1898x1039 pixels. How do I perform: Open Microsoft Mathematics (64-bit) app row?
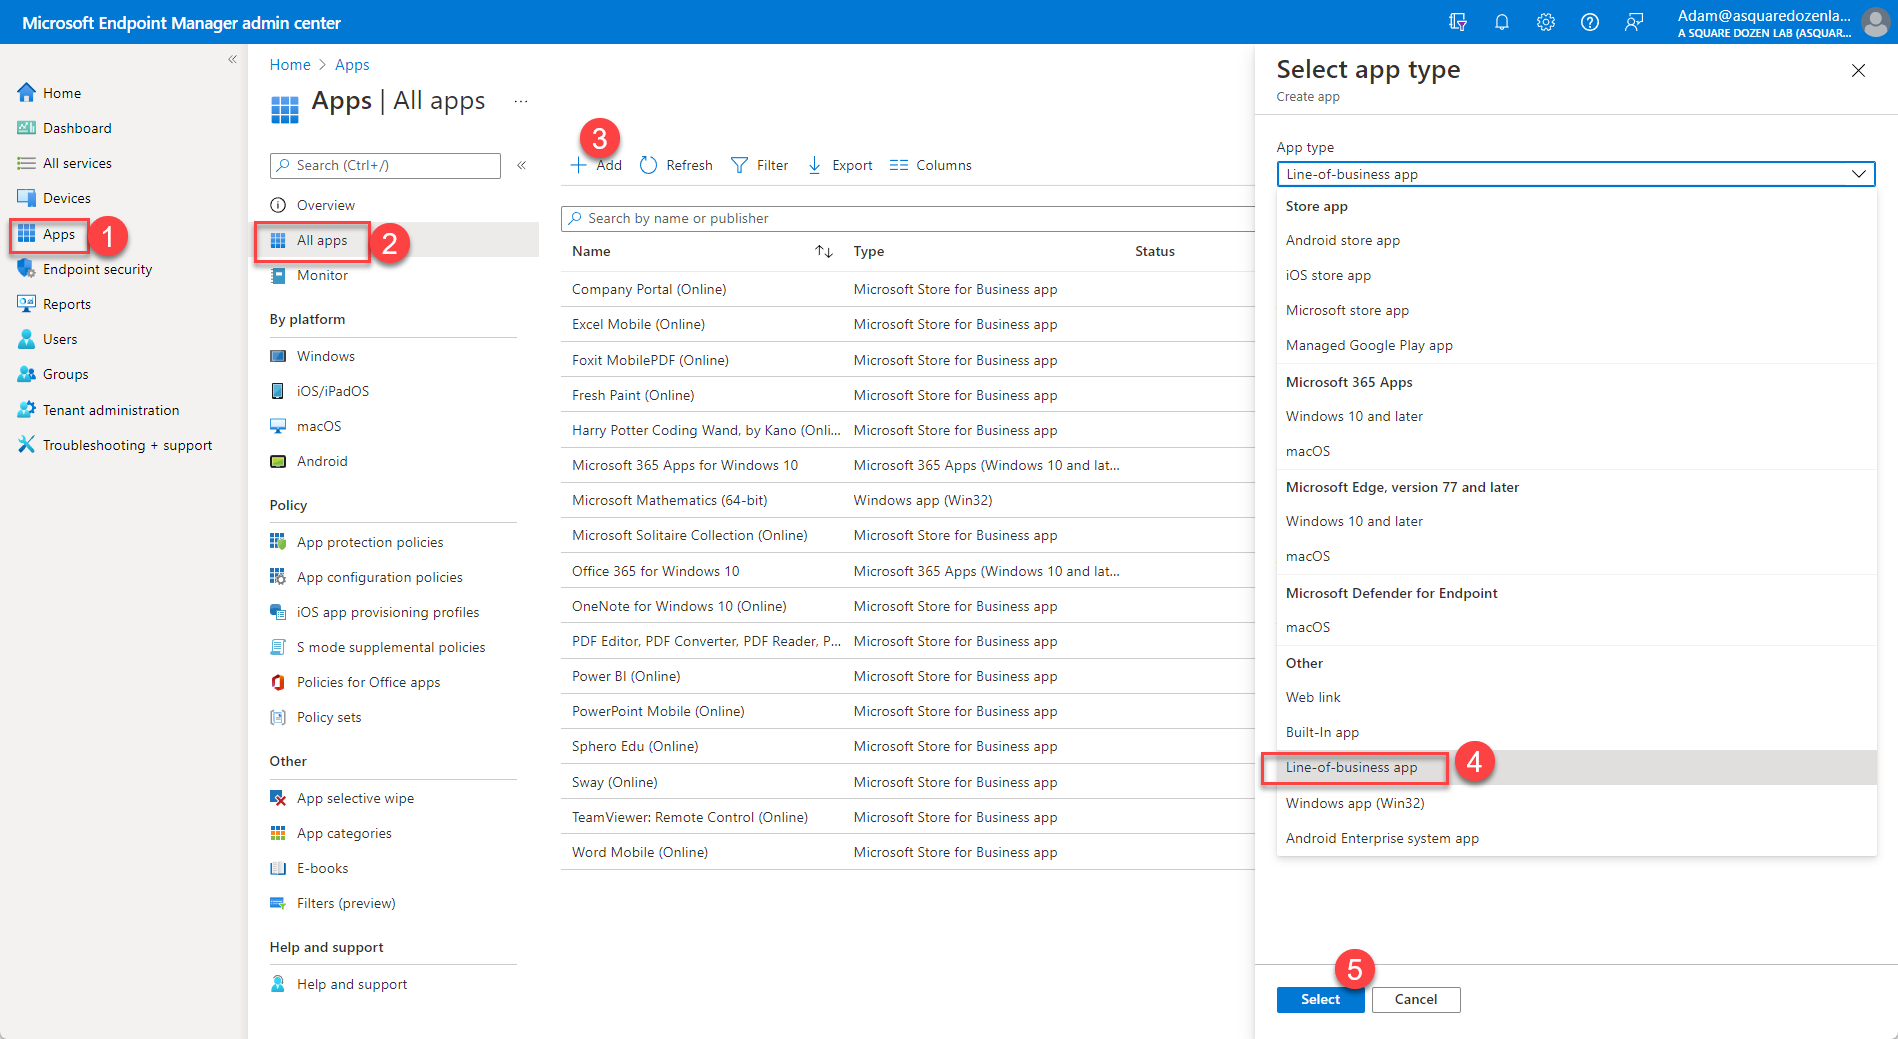coord(907,500)
